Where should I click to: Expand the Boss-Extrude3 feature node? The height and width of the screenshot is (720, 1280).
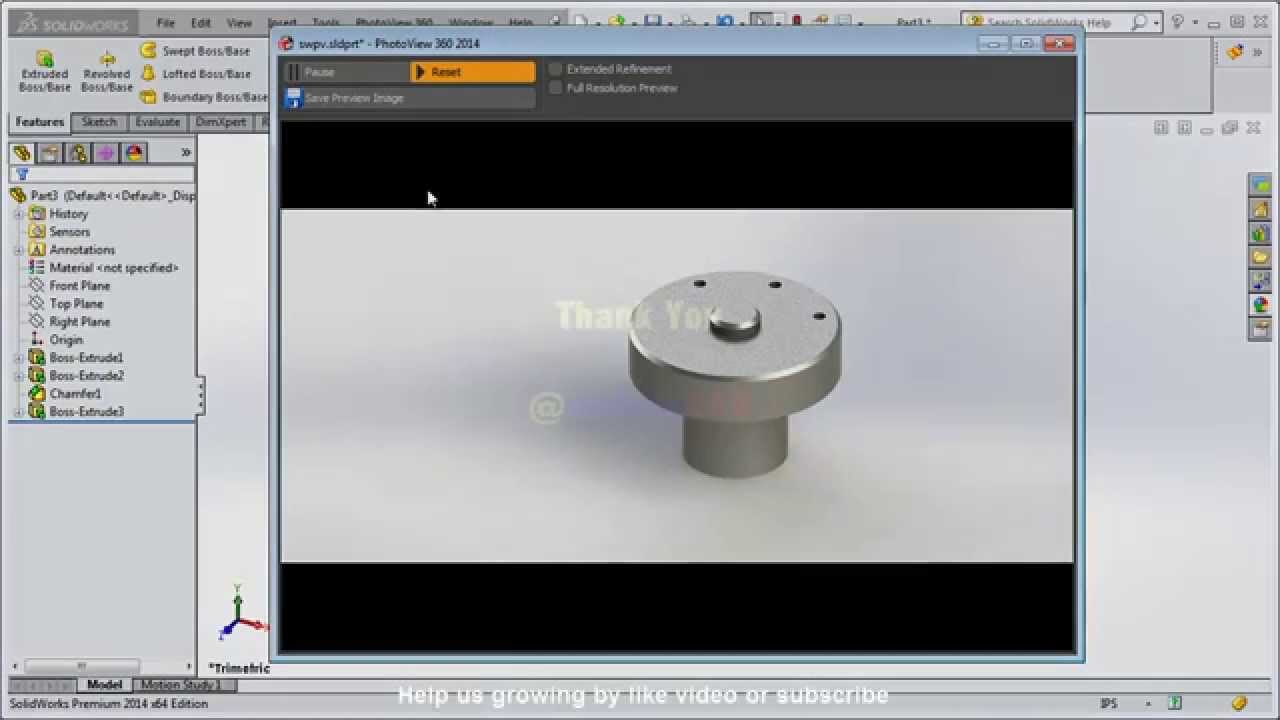click(x=18, y=412)
